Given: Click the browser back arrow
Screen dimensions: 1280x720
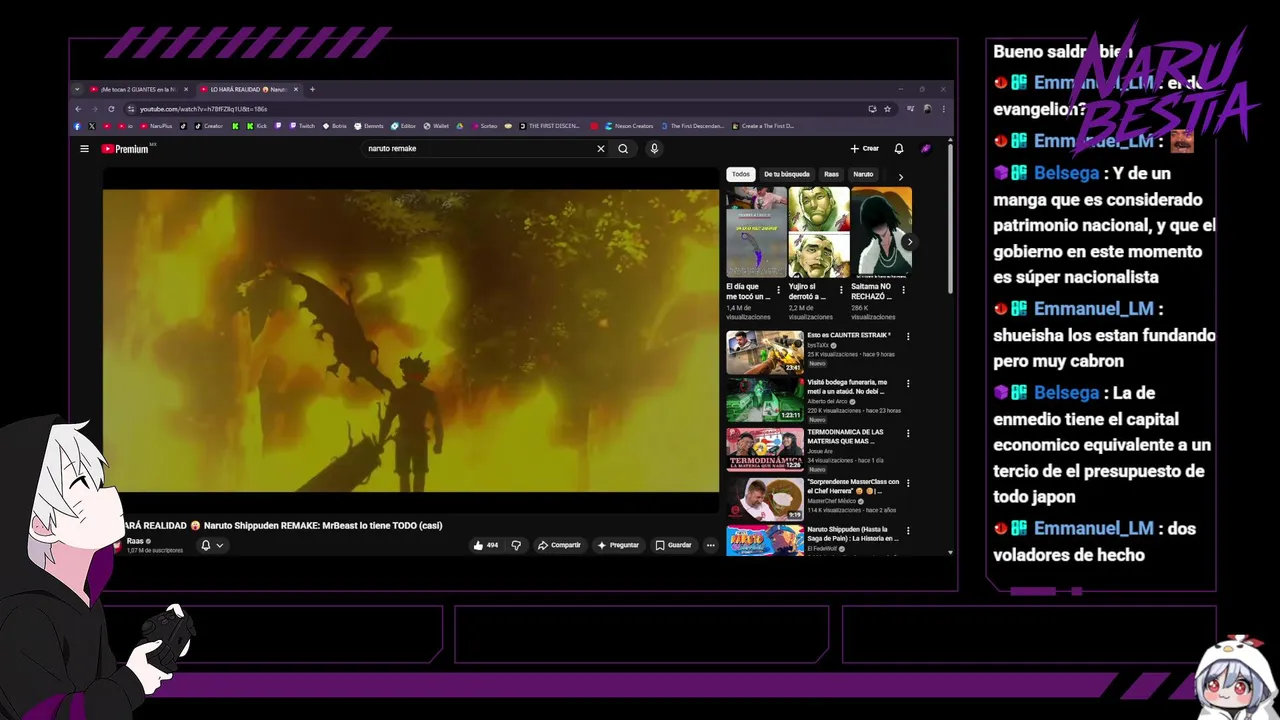Looking at the screenshot, I should [78, 109].
